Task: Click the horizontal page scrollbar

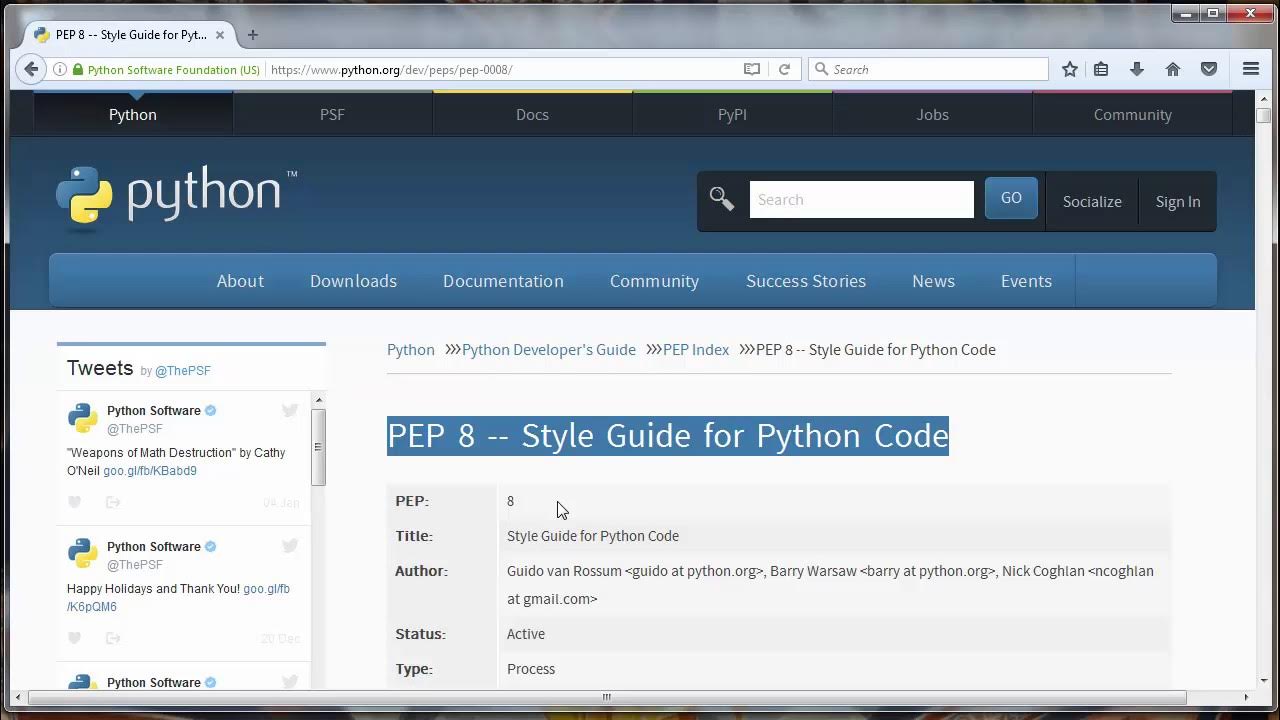Action: pyautogui.click(x=606, y=697)
